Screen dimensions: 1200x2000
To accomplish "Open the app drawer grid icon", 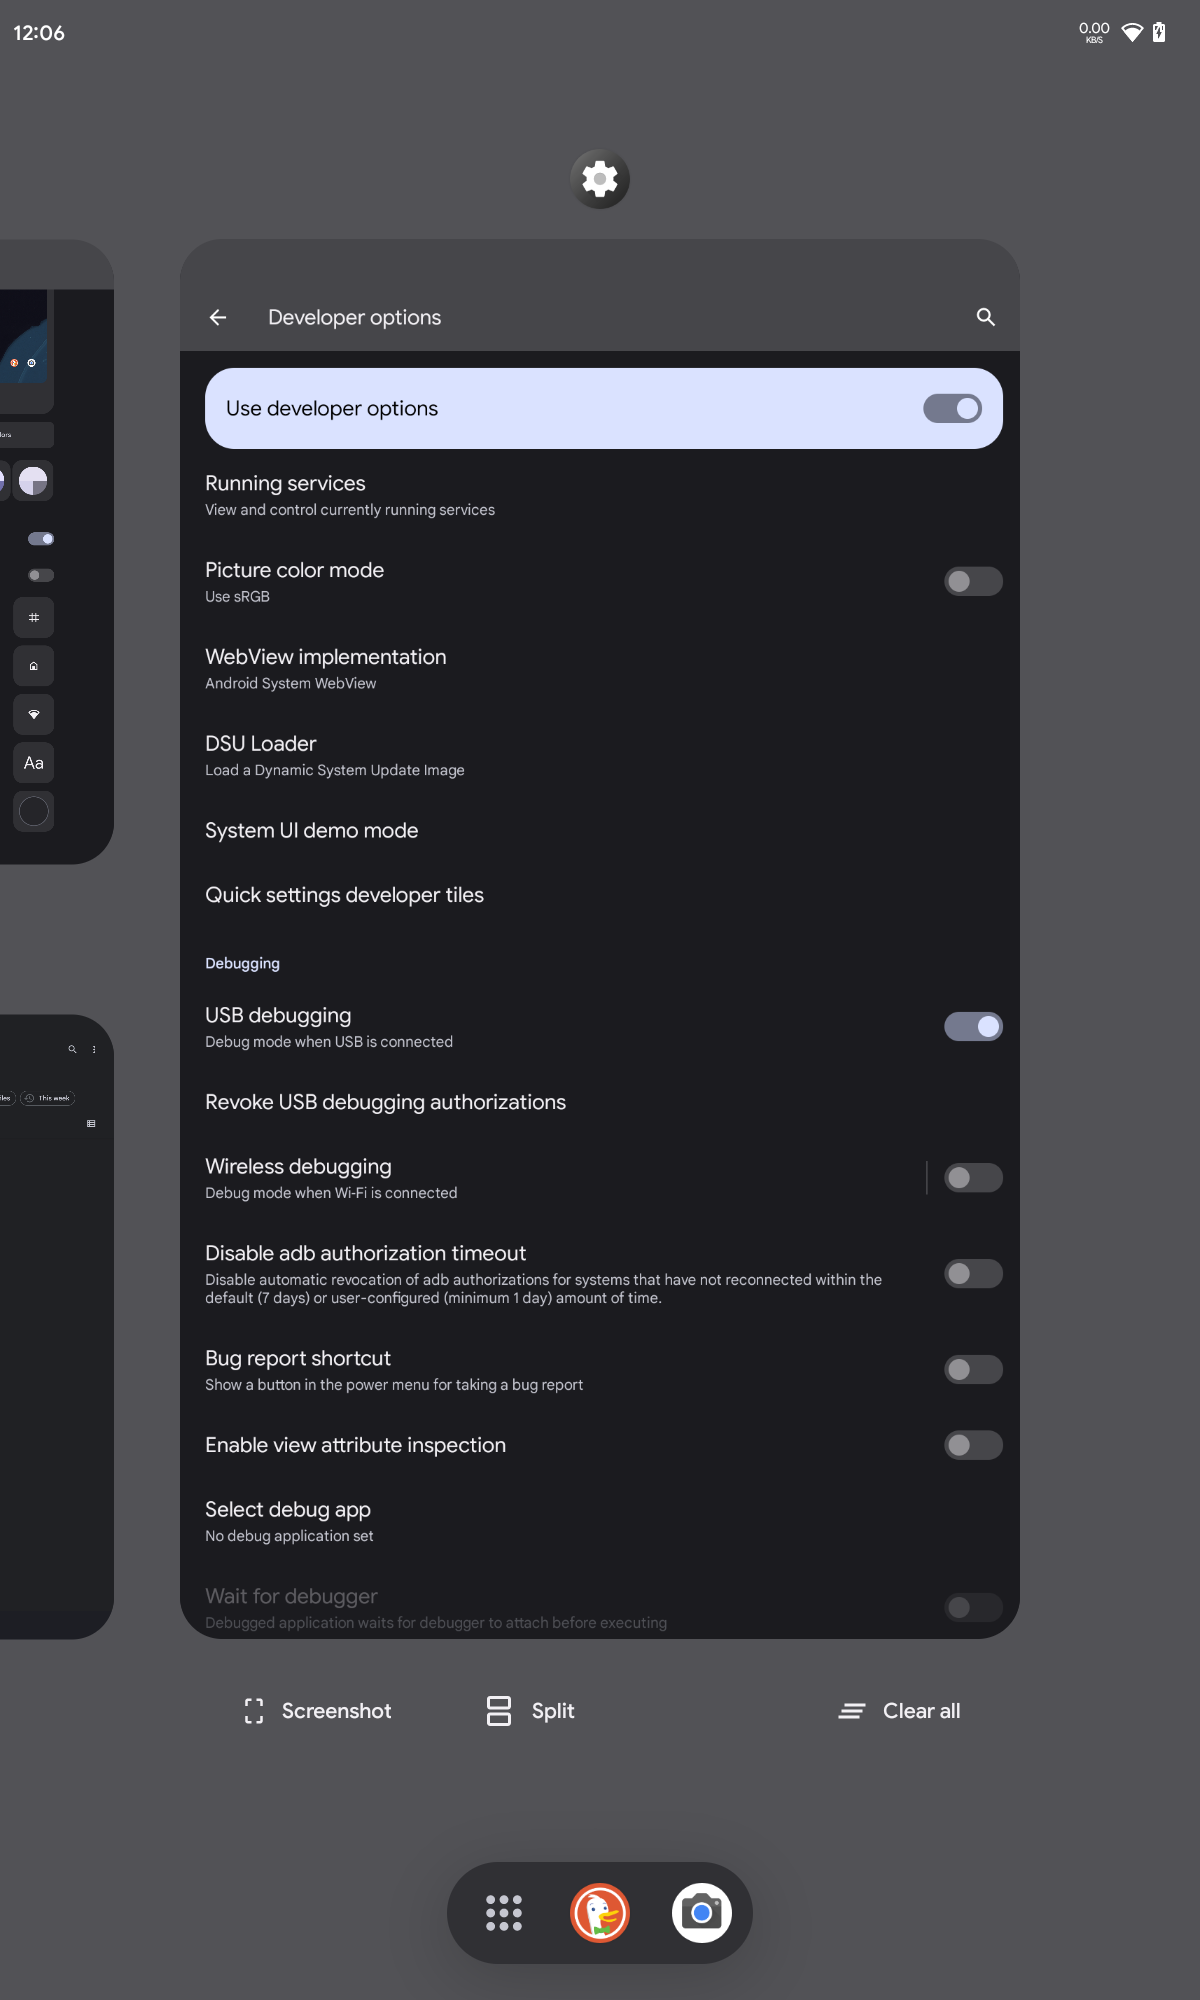I will [x=504, y=1913].
